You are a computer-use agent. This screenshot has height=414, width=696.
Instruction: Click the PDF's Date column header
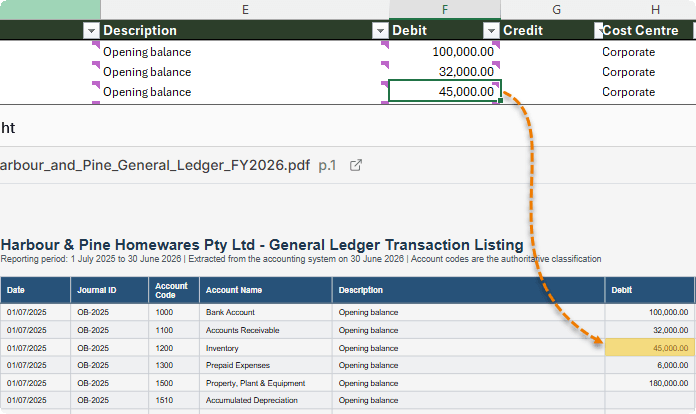[x=35, y=290]
